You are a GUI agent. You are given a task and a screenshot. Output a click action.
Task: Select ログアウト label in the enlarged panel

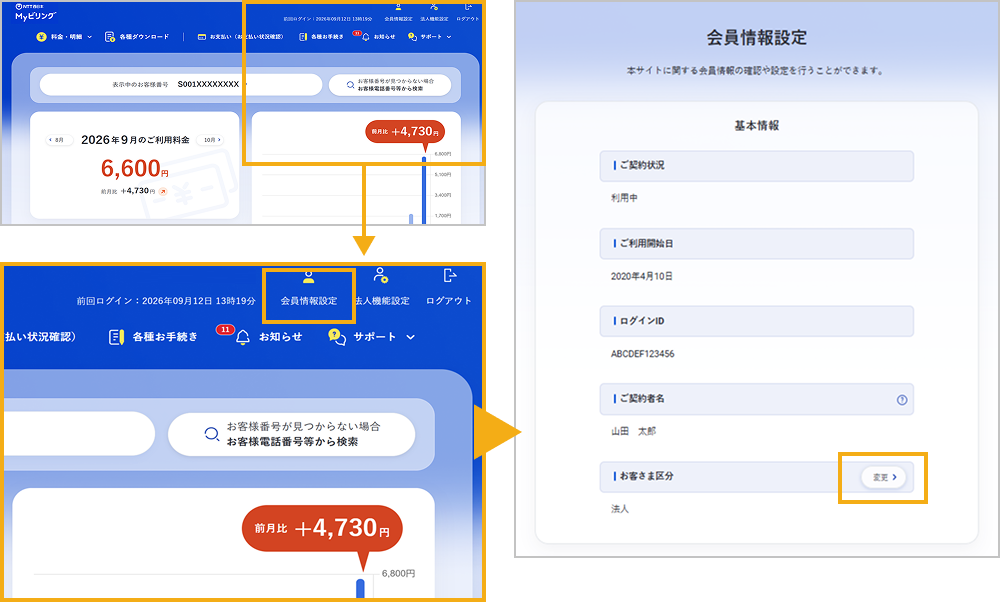[449, 301]
